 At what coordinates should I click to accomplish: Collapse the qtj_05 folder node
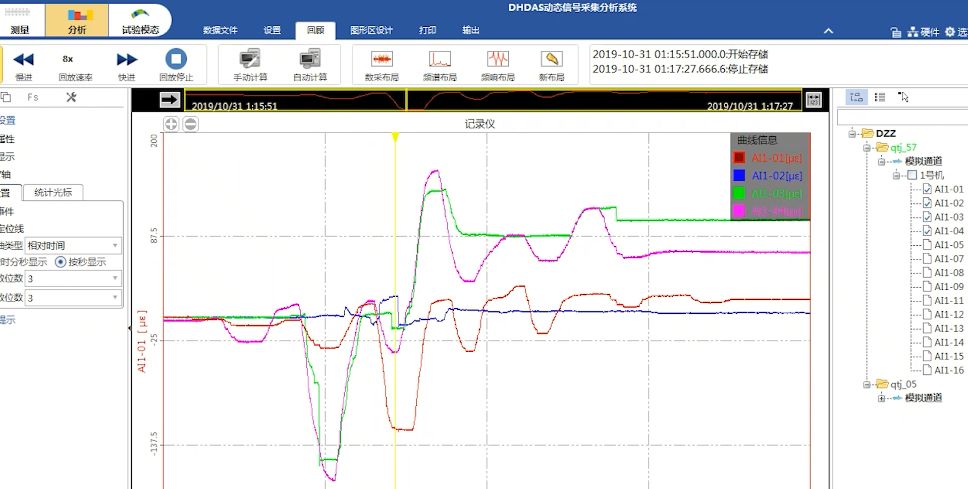(867, 384)
